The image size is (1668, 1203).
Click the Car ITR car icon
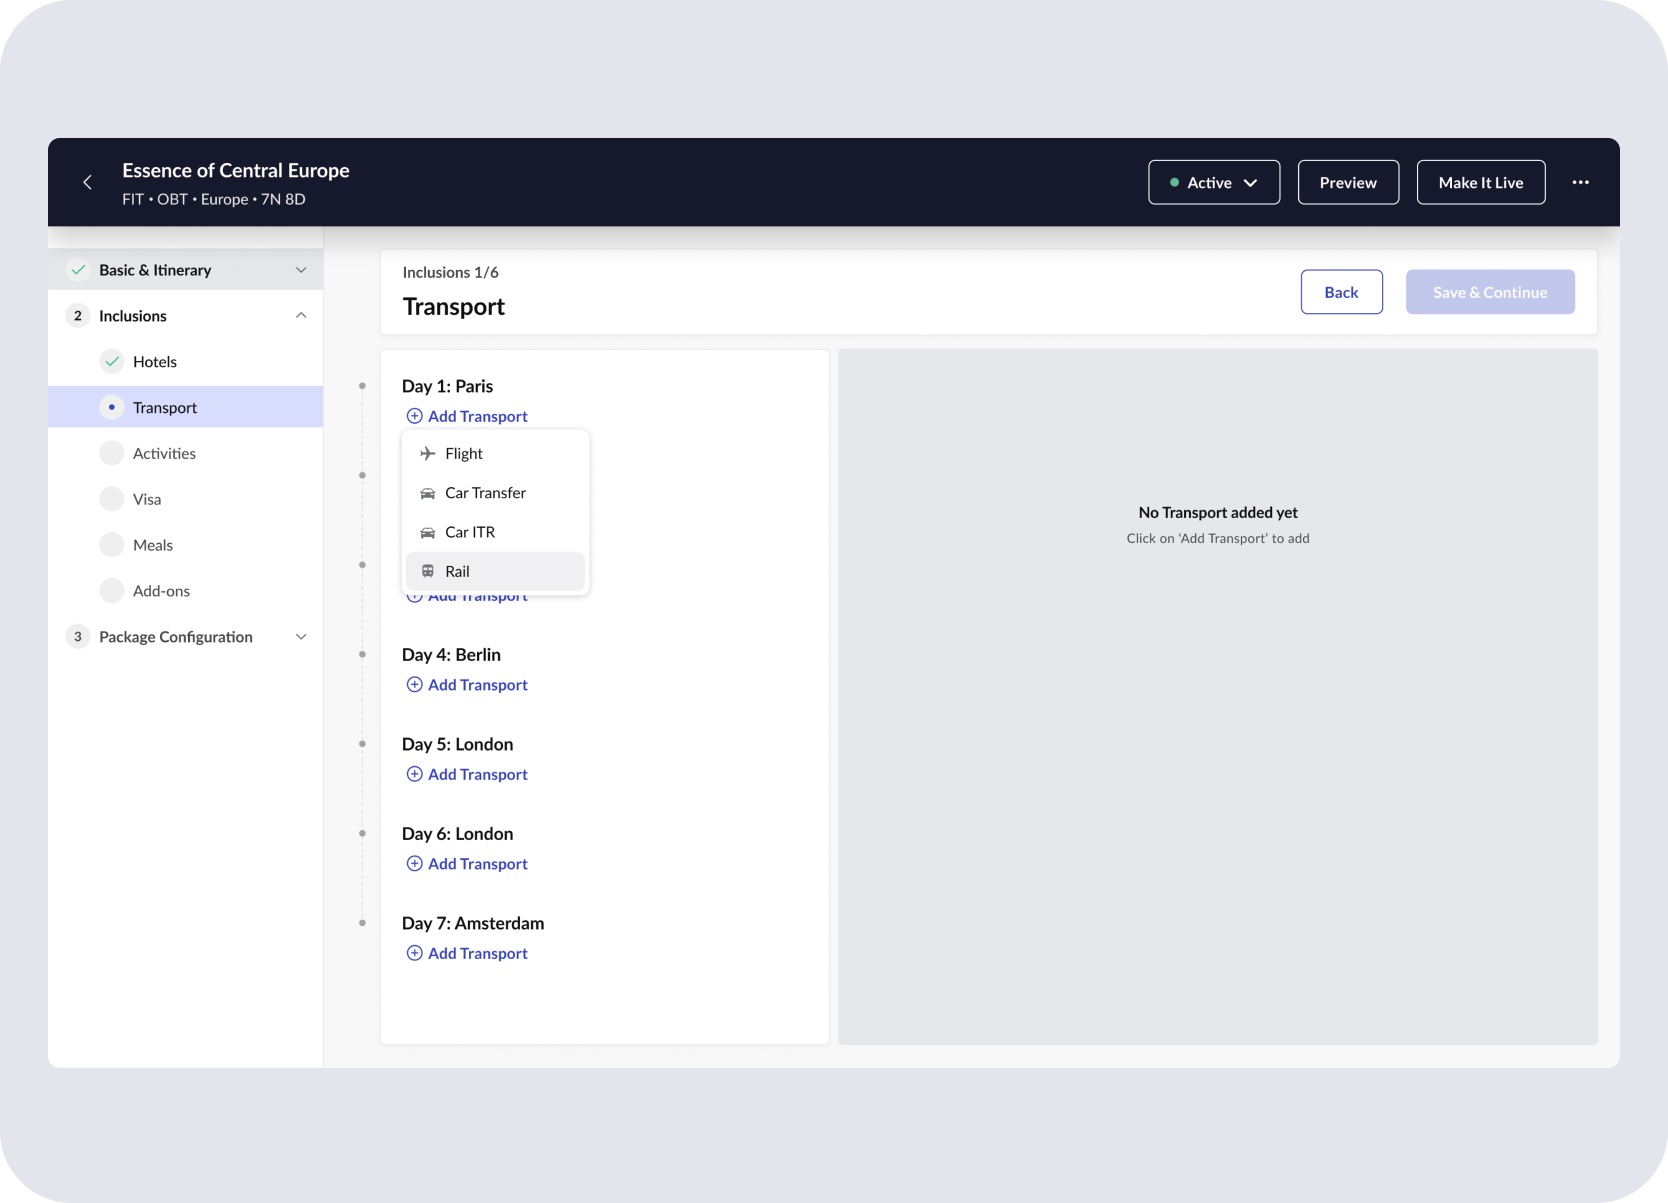click(x=428, y=532)
